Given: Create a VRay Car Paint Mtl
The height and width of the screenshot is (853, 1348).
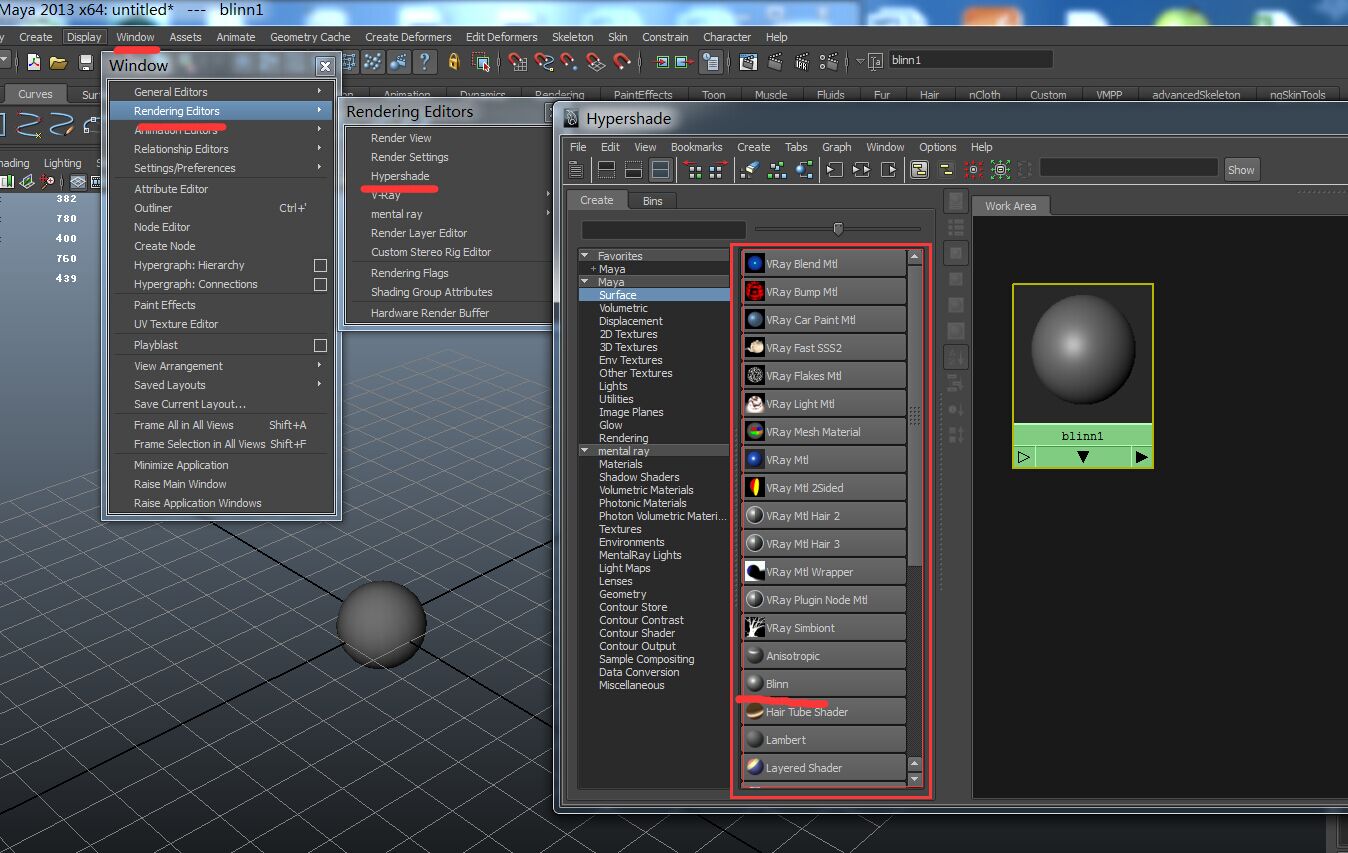Looking at the screenshot, I should click(824, 320).
